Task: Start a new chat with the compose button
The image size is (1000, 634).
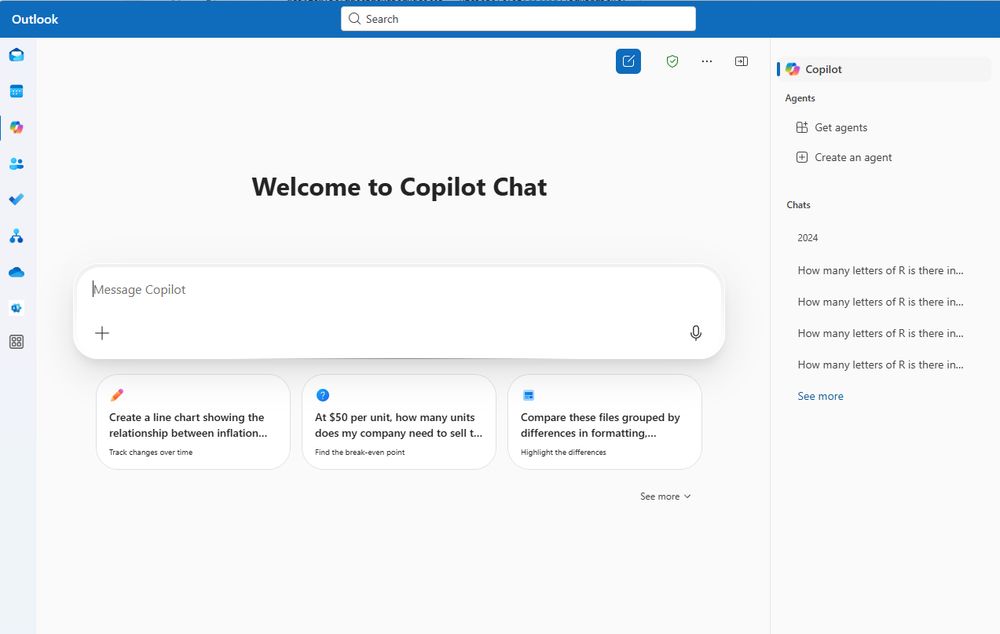Action: click(x=628, y=61)
